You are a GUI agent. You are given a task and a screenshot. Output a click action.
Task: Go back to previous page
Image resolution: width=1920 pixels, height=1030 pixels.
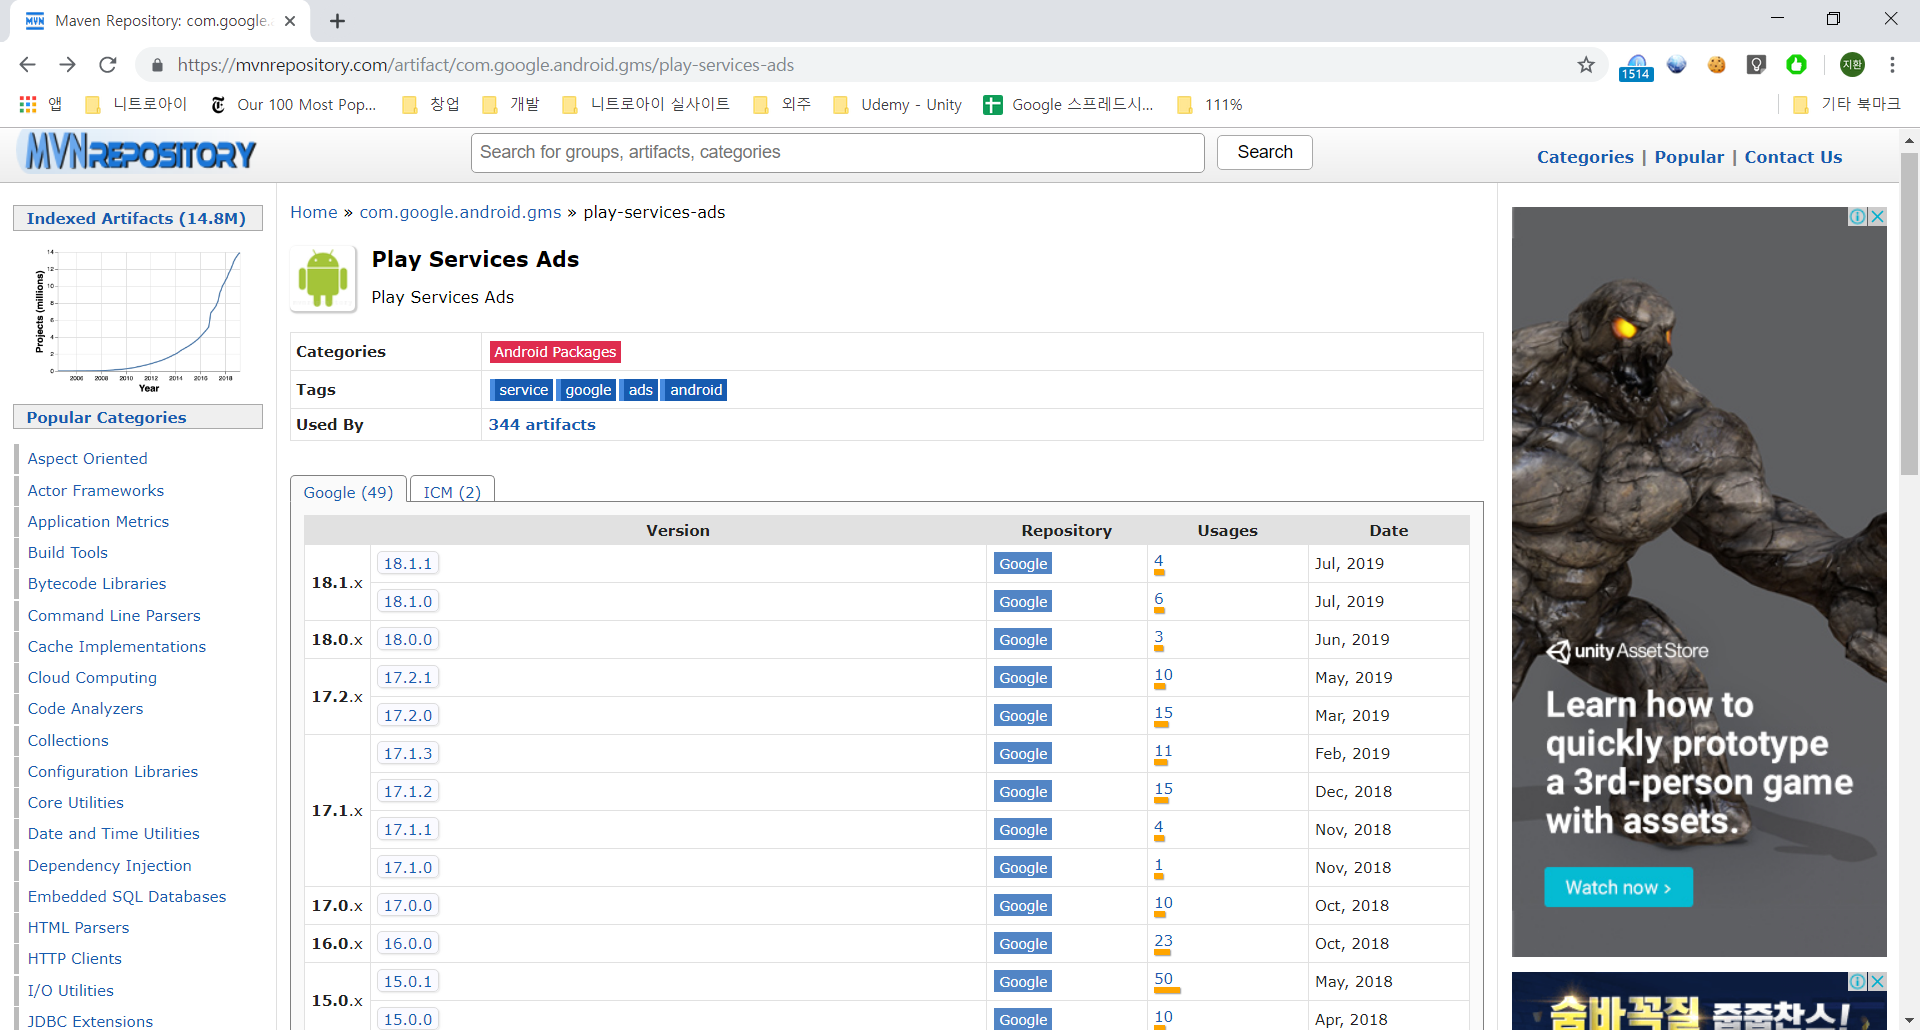[x=27, y=65]
